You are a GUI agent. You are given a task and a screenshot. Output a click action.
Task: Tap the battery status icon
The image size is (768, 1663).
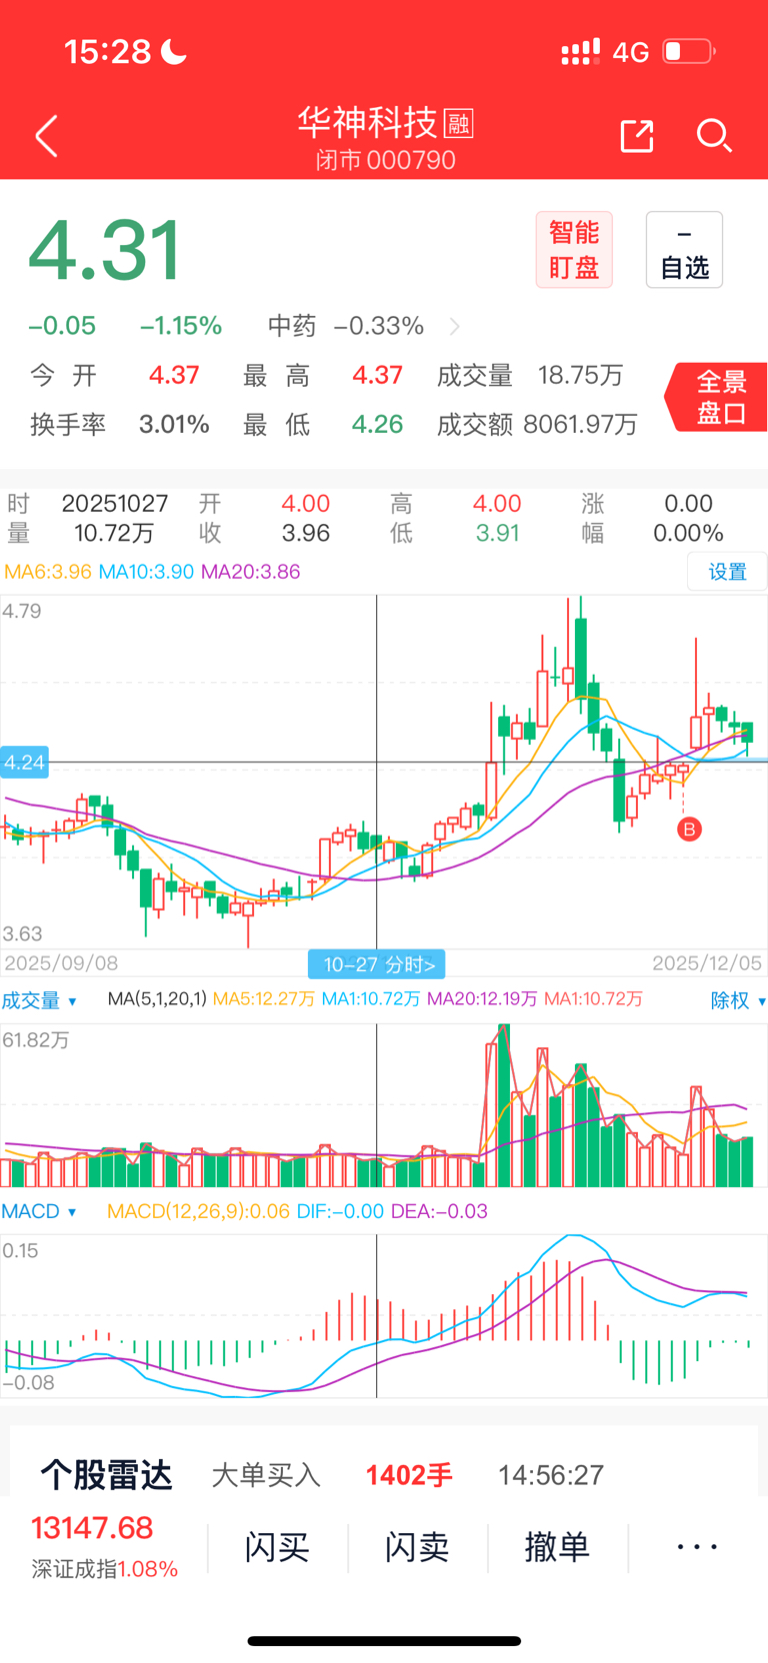click(688, 51)
